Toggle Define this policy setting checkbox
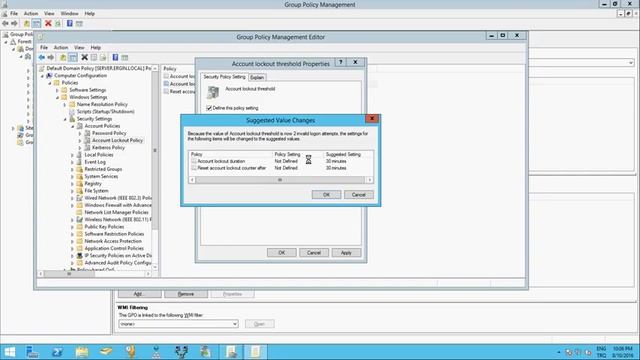Screen dimensions: 640x360 tap(209, 108)
